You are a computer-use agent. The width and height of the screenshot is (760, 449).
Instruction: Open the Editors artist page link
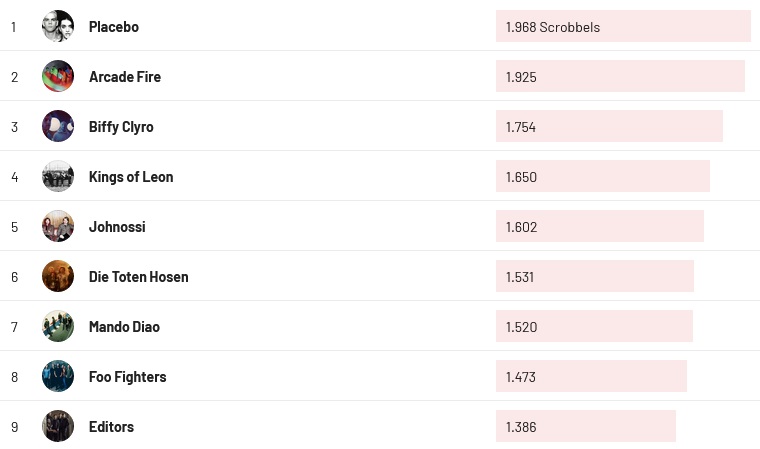click(111, 427)
